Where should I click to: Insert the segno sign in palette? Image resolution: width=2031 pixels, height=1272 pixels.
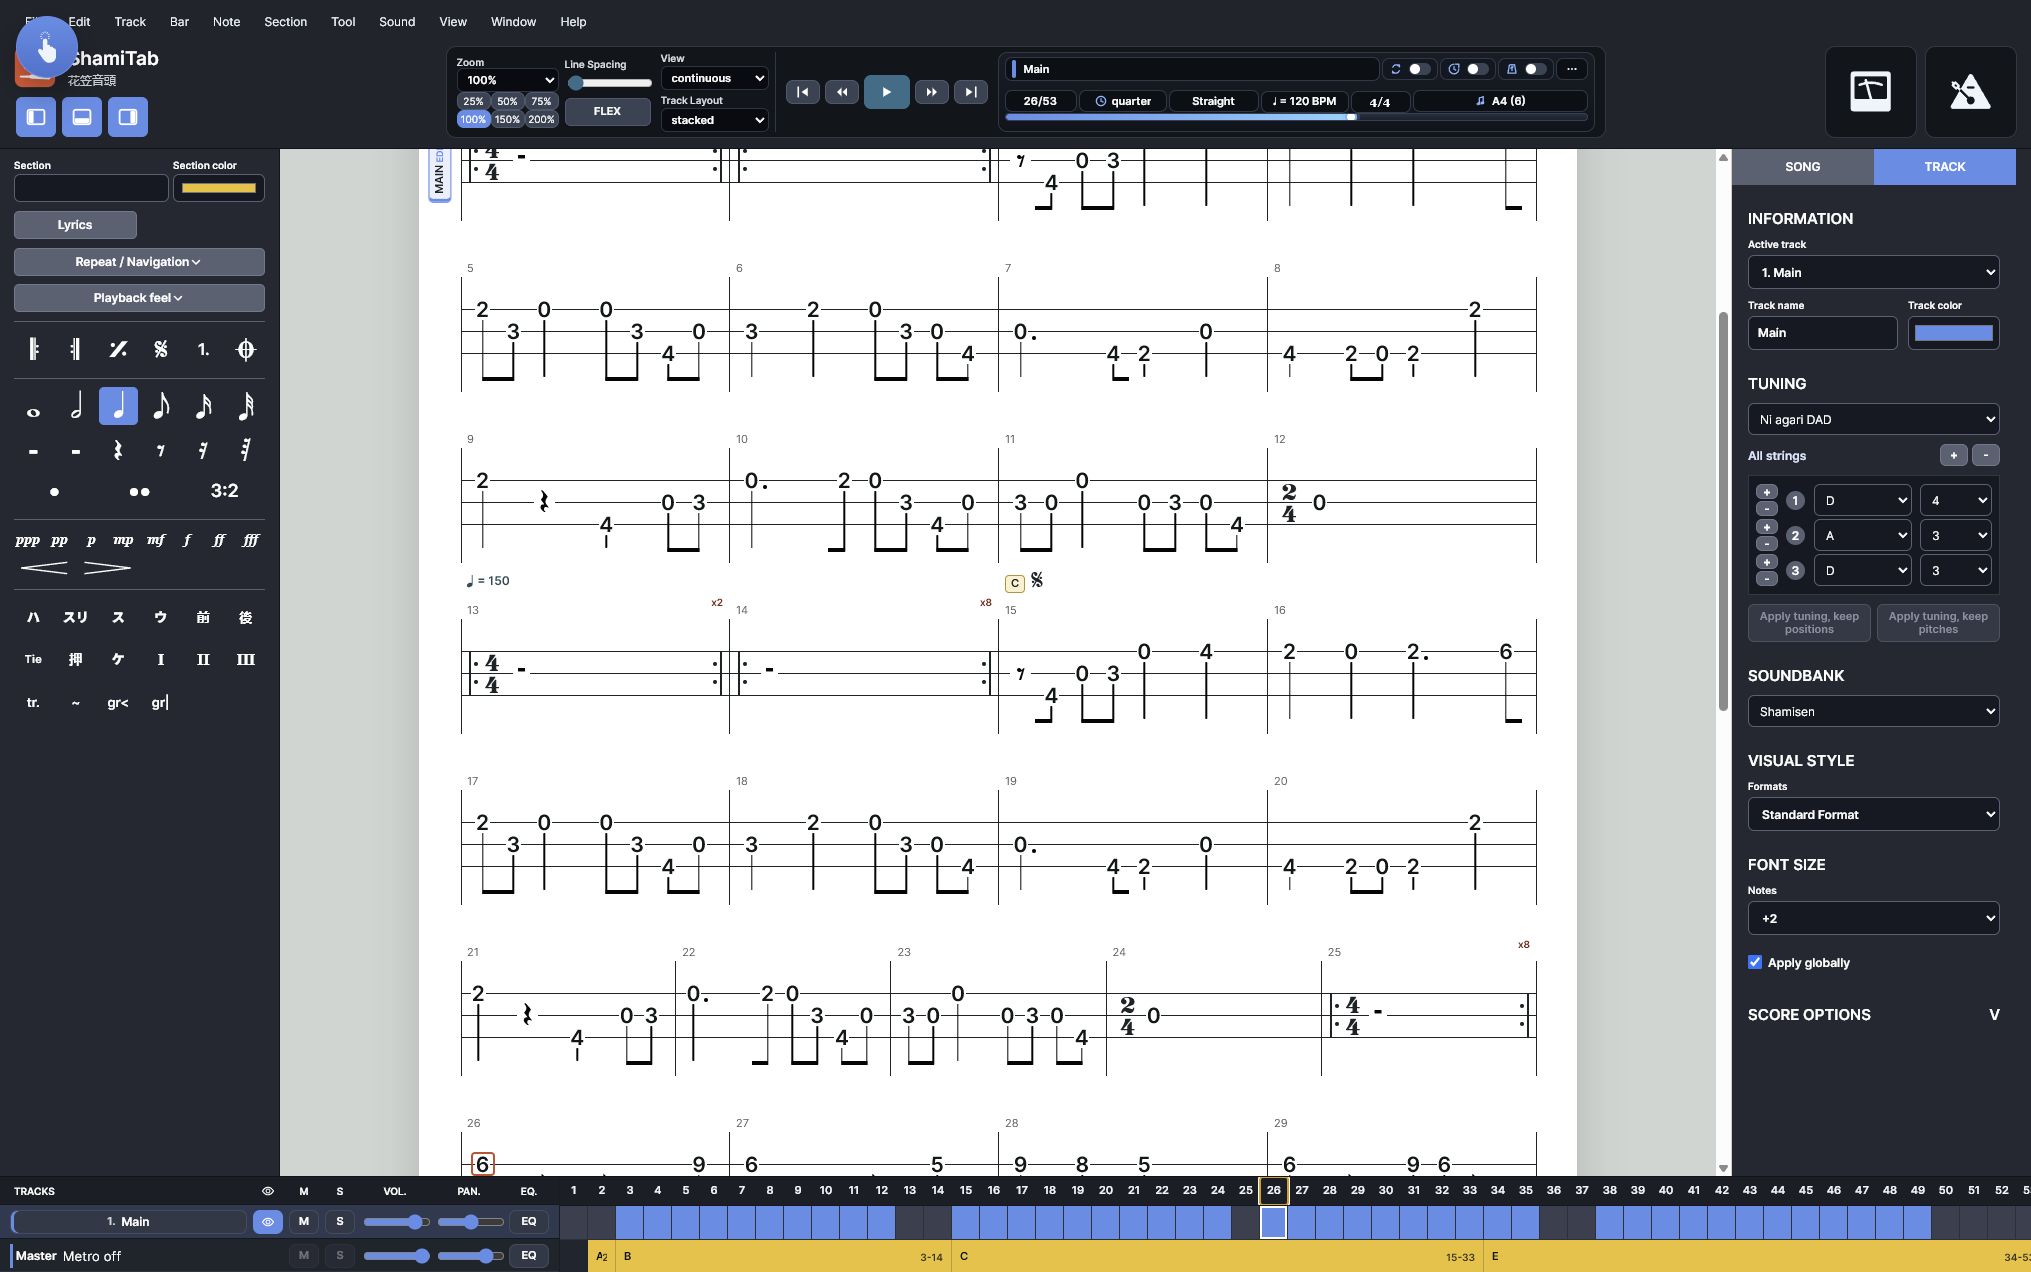point(161,349)
